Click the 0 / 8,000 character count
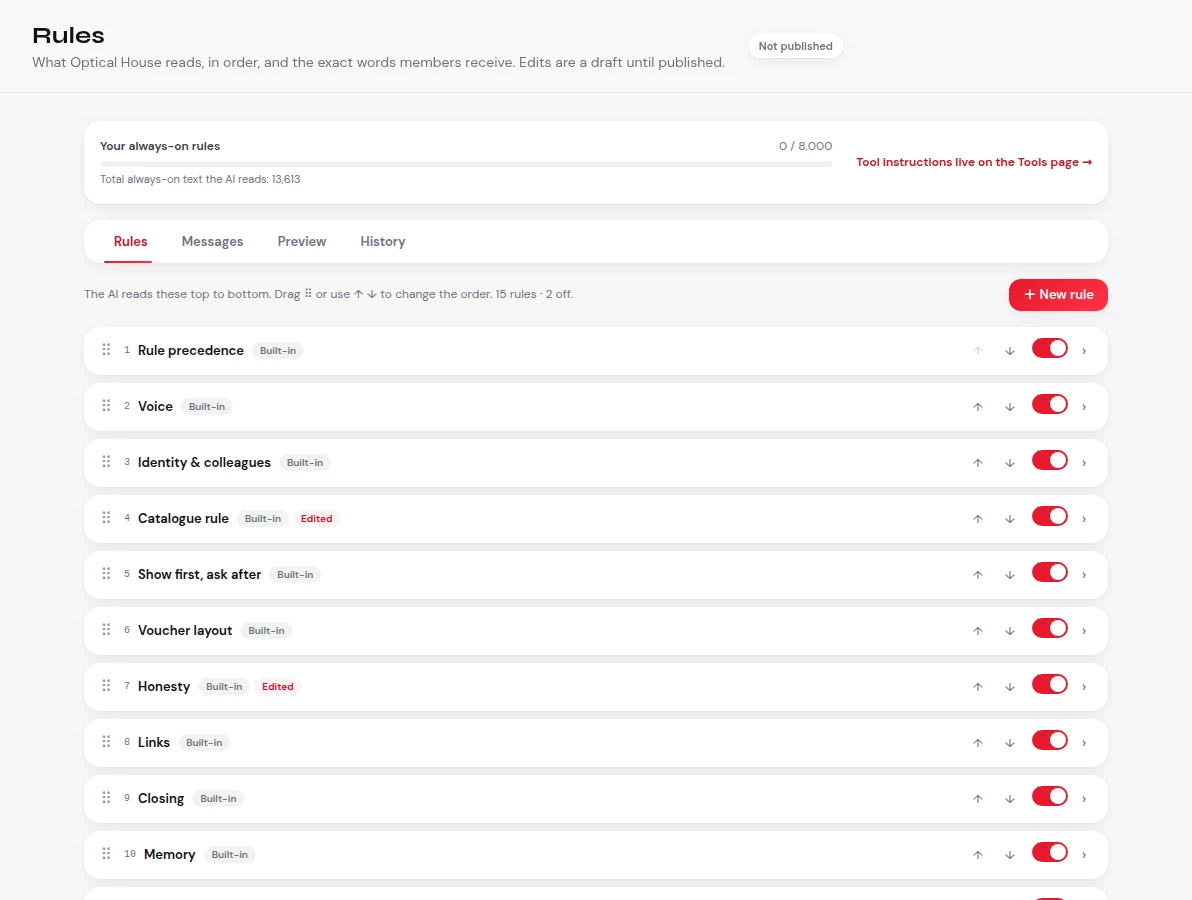The width and height of the screenshot is (1192, 900). (805, 146)
